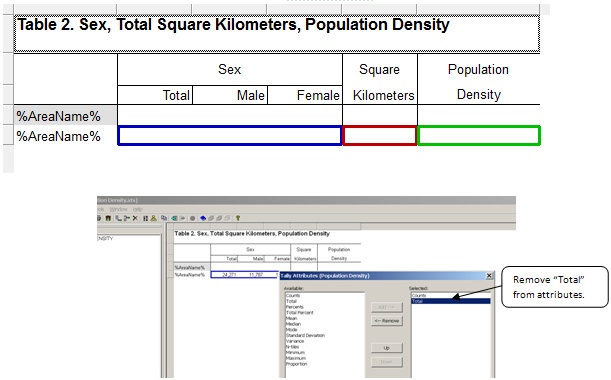Select Percents in the Available list
This screenshot has width=611, height=380.
[x=295, y=307]
